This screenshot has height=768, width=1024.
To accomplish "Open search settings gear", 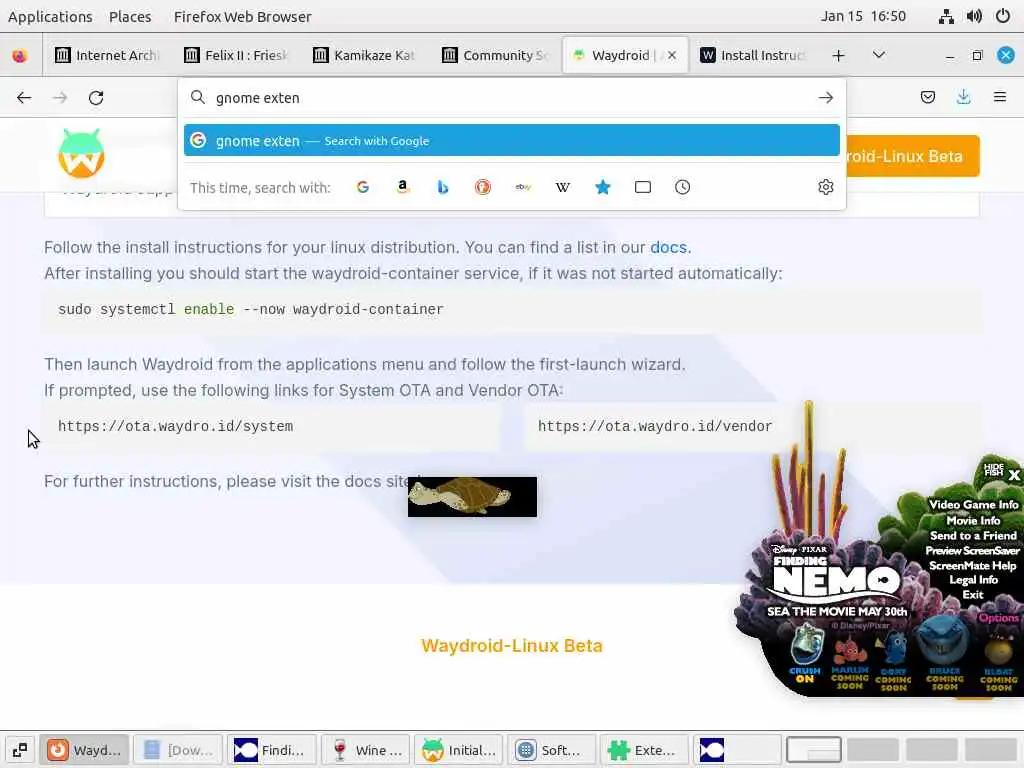I will pos(825,187).
